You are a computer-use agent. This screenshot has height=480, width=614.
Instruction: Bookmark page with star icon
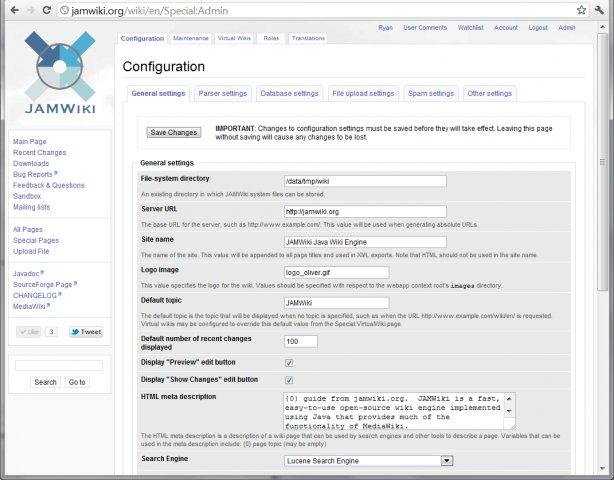(x=581, y=10)
